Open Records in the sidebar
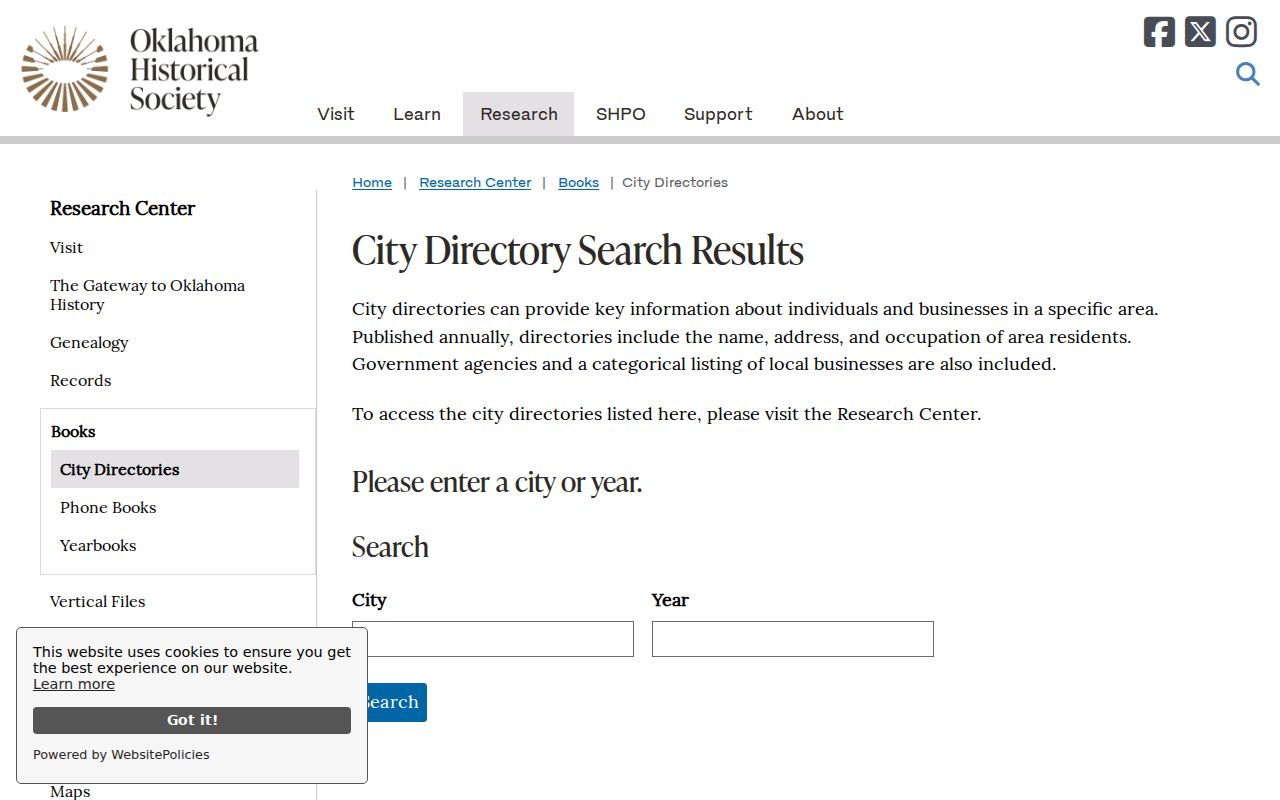 click(x=80, y=380)
